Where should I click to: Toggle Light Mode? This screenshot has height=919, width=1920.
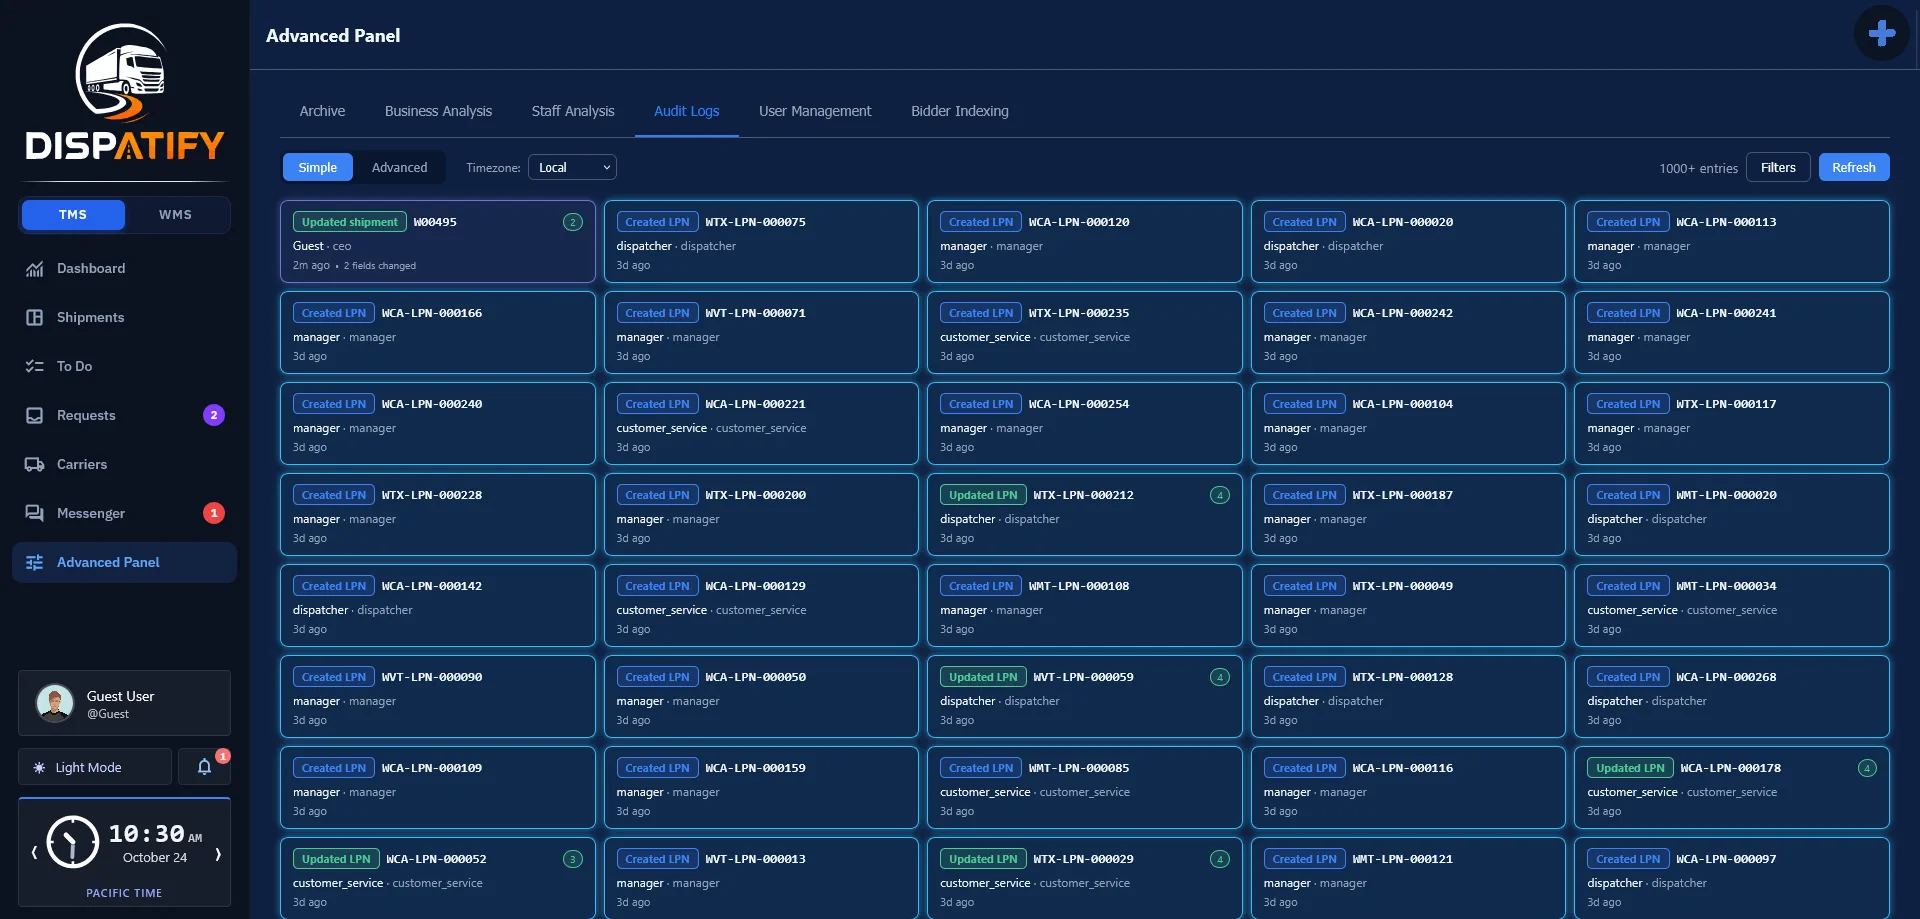[x=95, y=767]
